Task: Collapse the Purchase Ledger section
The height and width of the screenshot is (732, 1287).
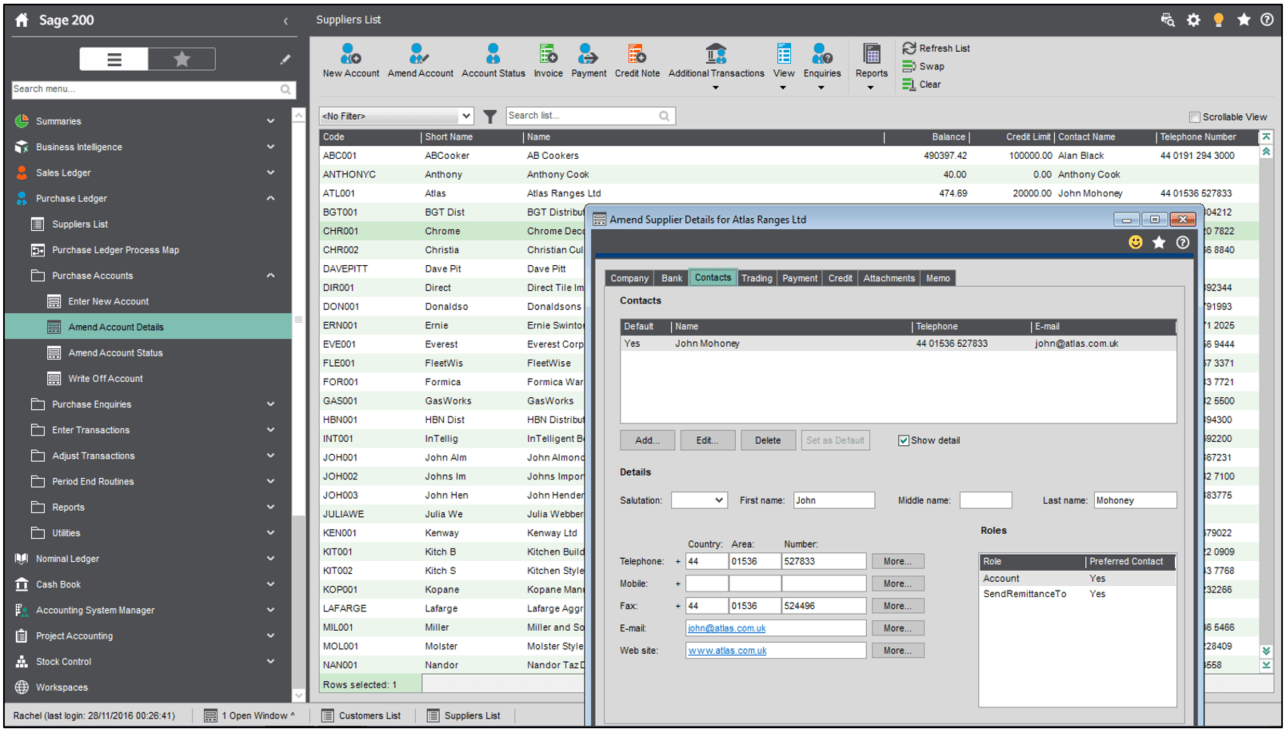Action: click(271, 199)
